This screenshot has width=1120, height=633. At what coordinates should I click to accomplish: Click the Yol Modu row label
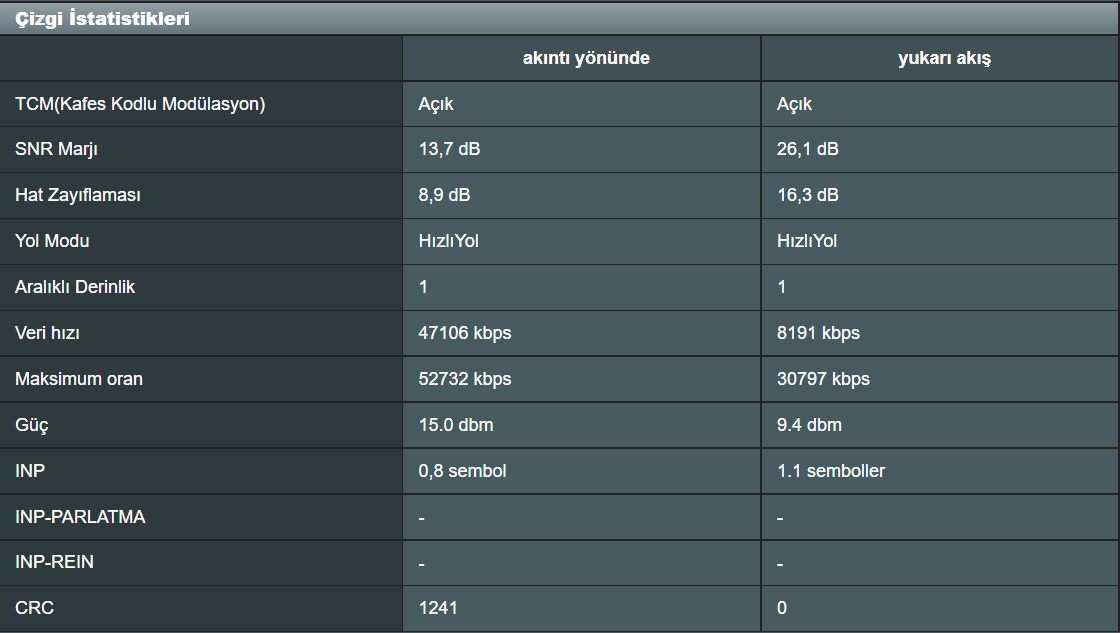(x=52, y=242)
